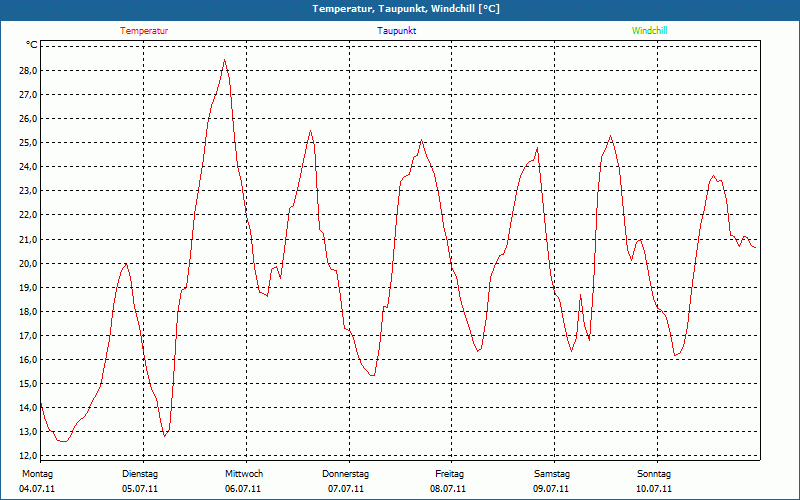Click the '19,0' y-axis value
The image size is (800, 500).
tap(29, 287)
